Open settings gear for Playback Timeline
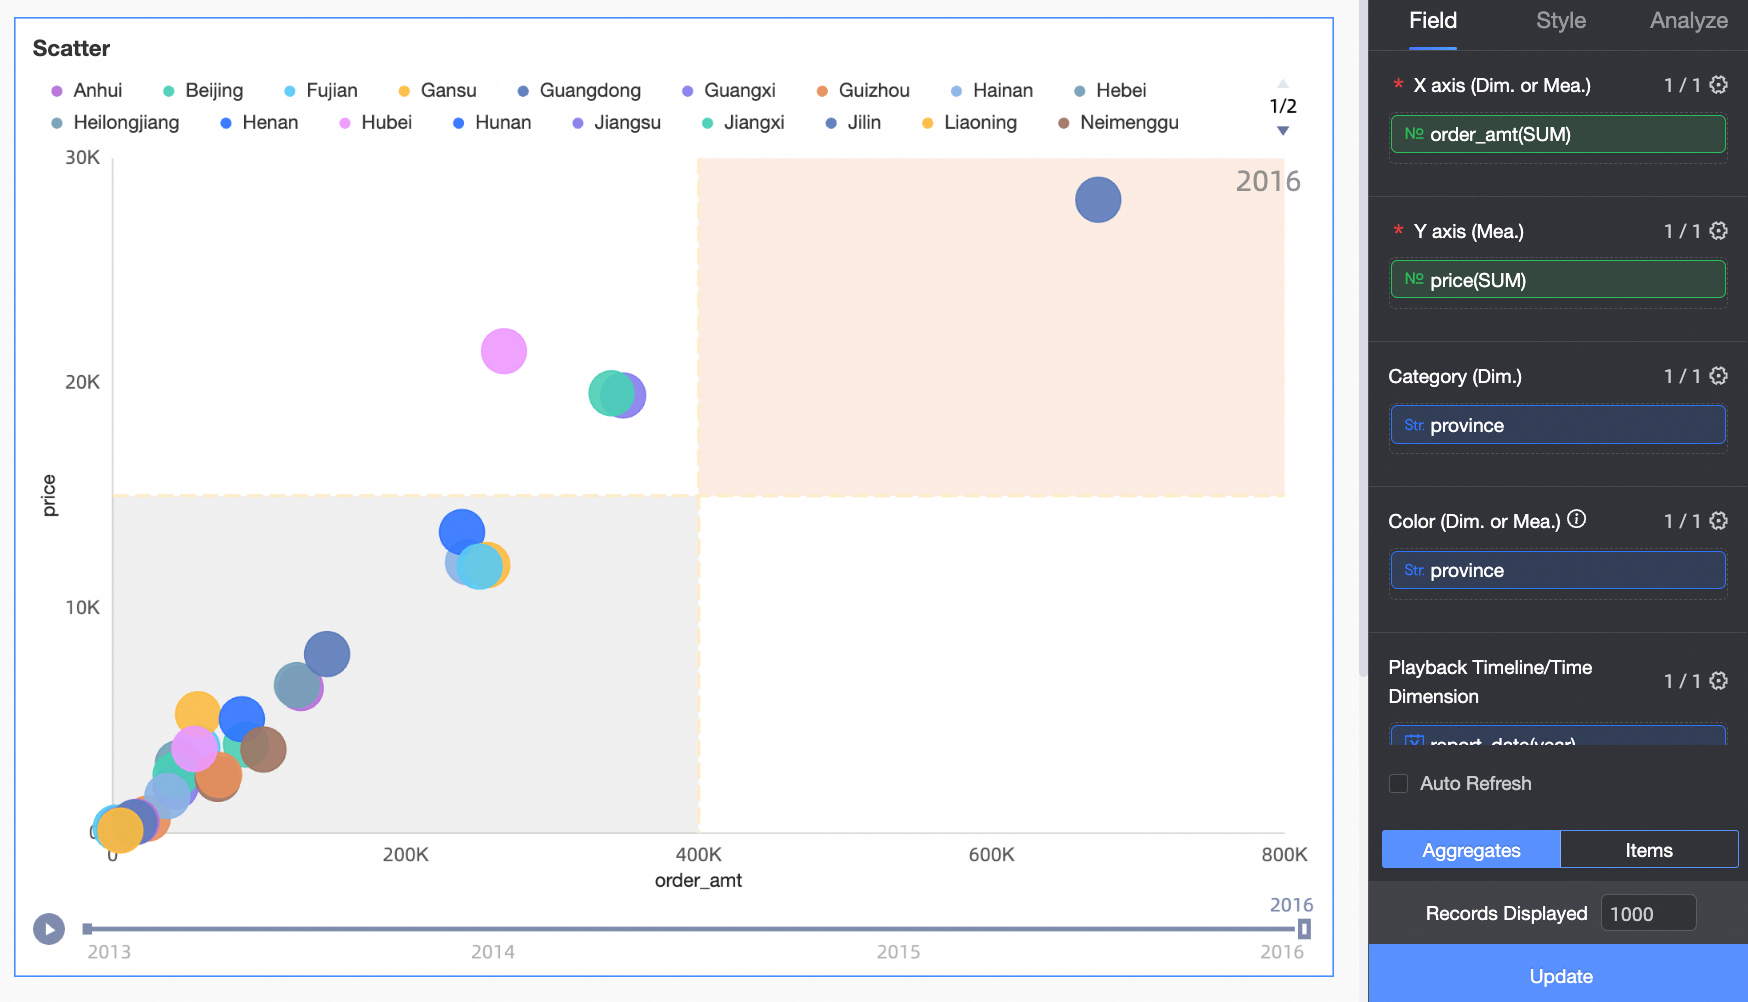1748x1002 pixels. coord(1718,681)
